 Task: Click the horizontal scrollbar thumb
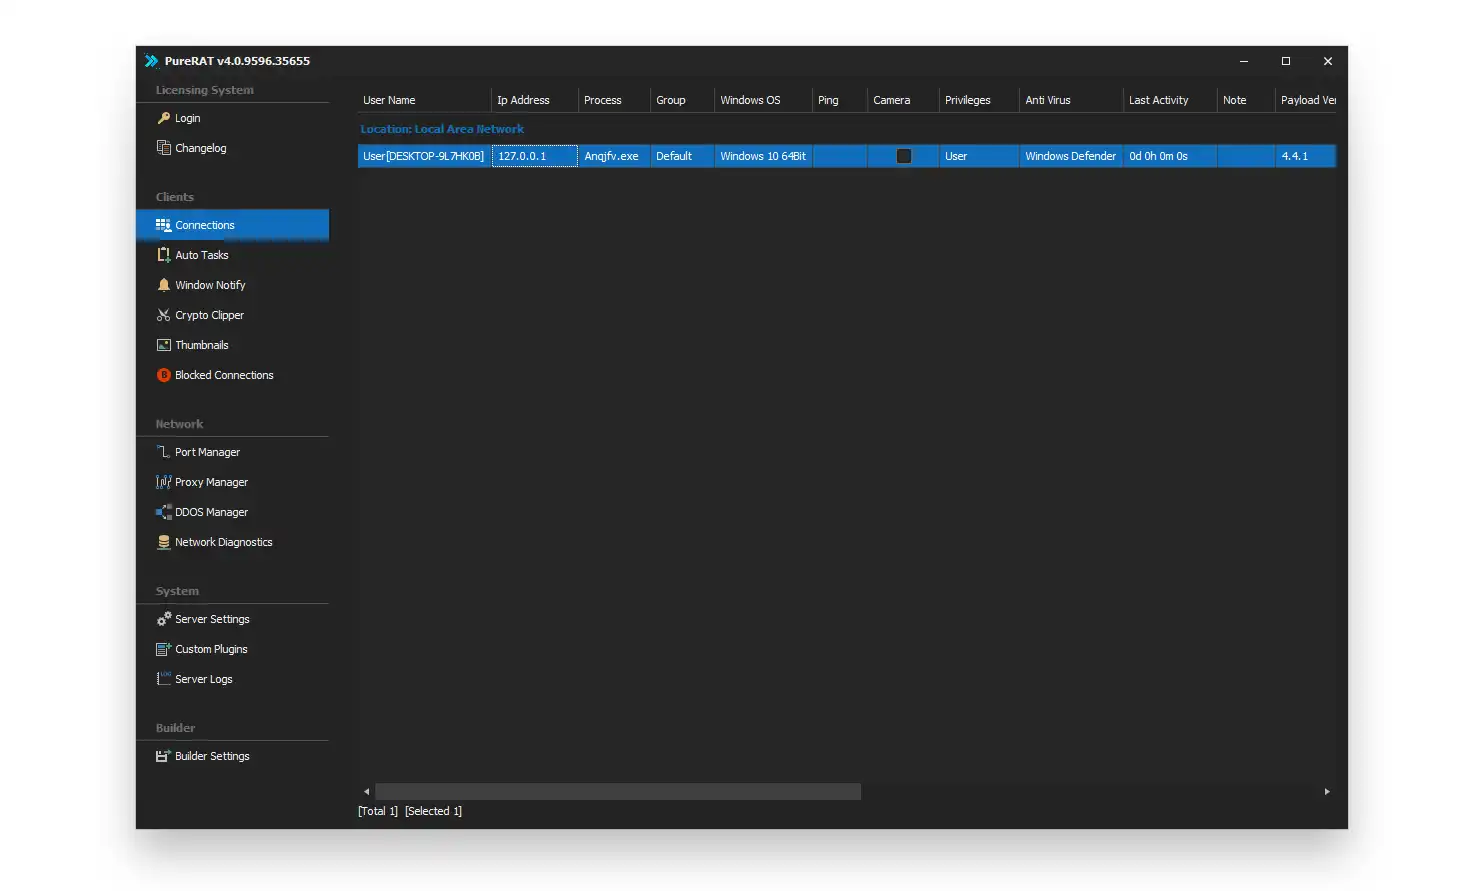pos(617,792)
